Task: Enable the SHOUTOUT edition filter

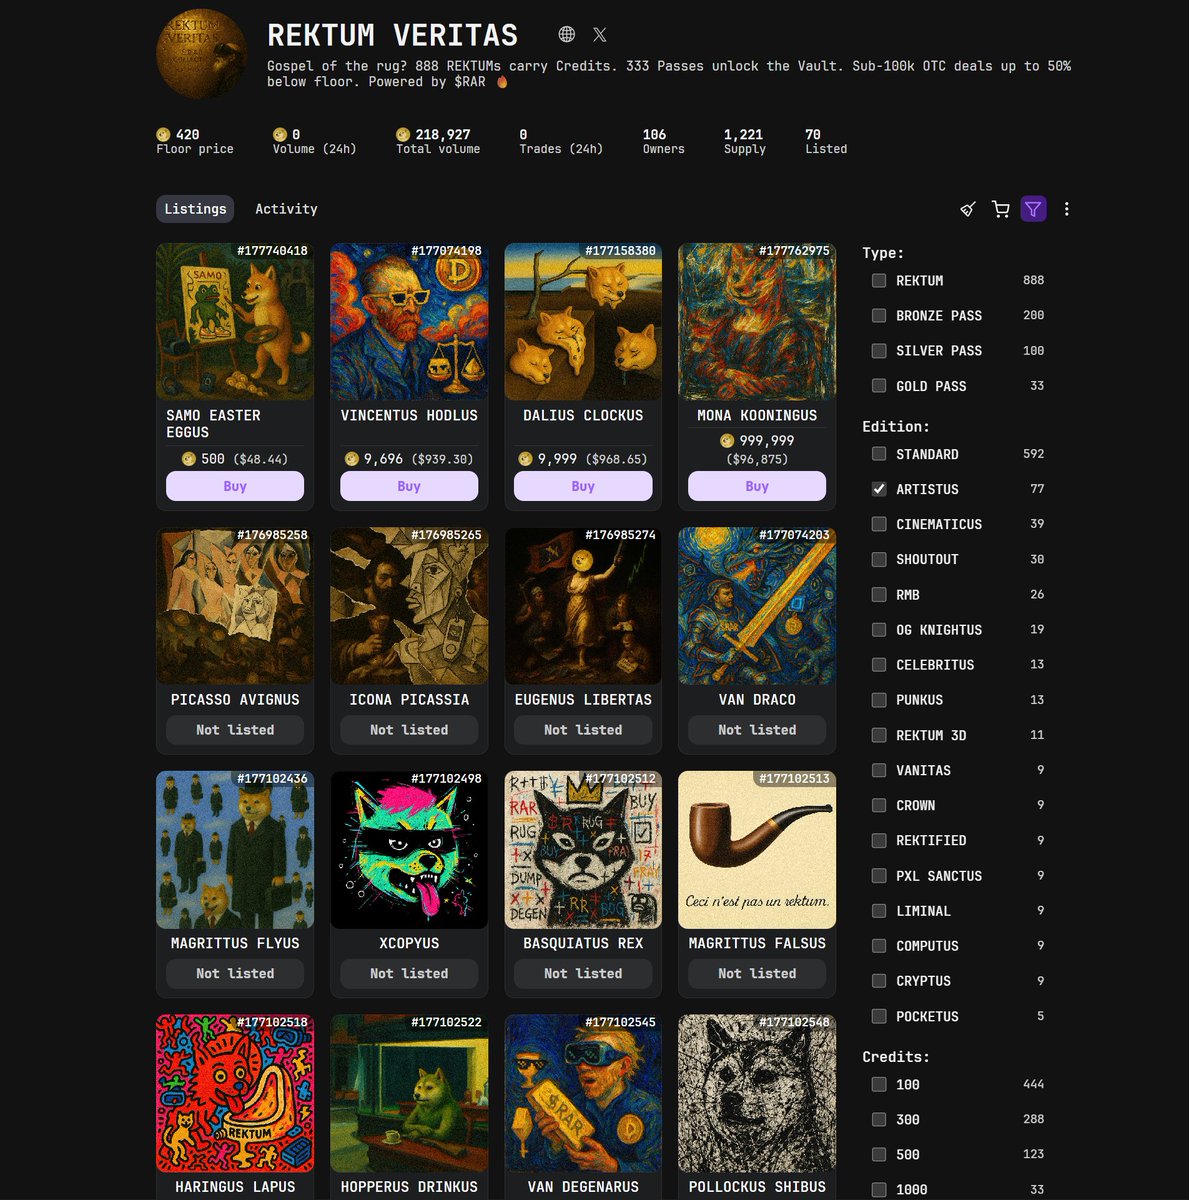Action: pyautogui.click(x=879, y=559)
